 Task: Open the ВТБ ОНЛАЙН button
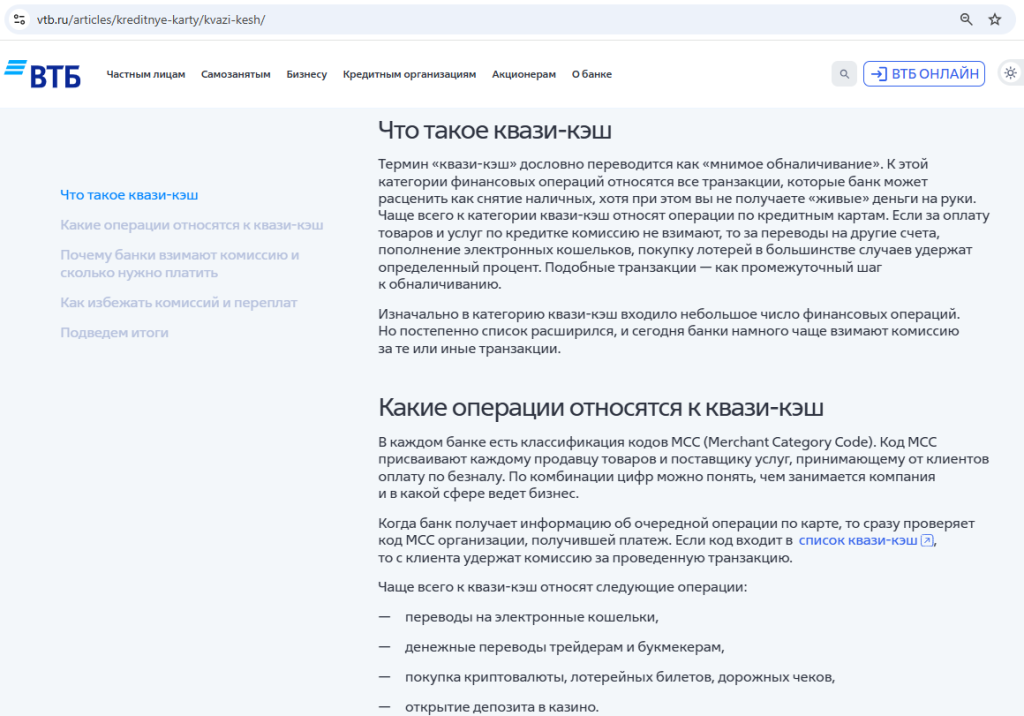pyautogui.click(x=923, y=73)
